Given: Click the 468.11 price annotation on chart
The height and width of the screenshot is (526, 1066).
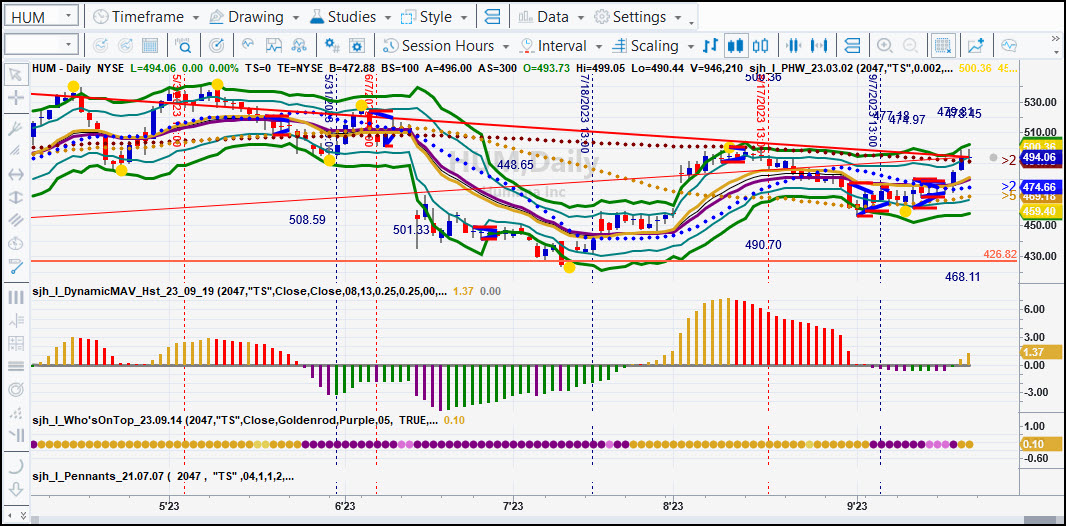Looking at the screenshot, I should tap(963, 277).
